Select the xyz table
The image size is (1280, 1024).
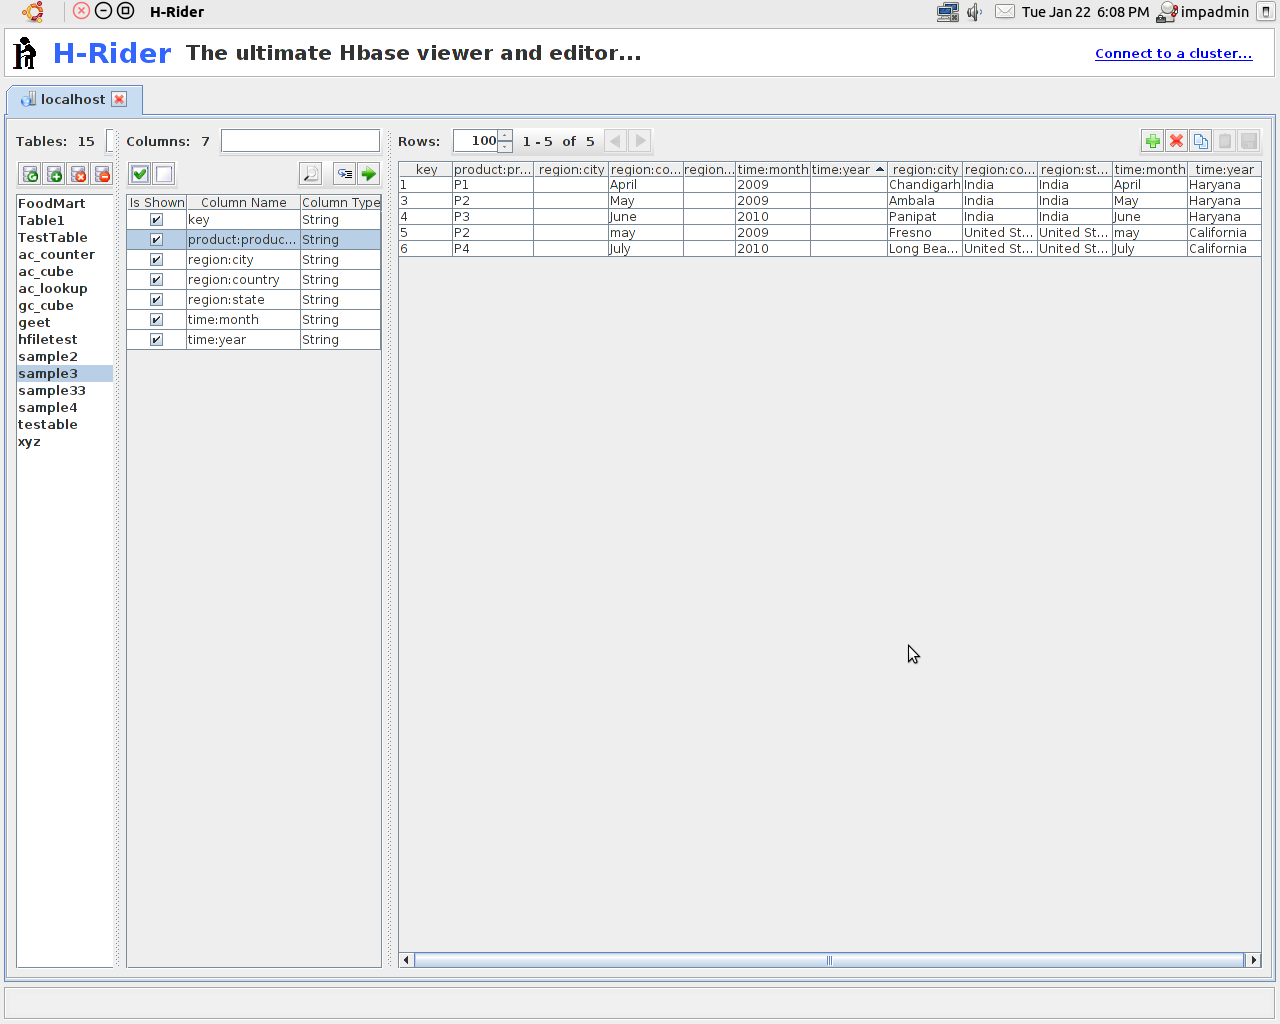64,441
